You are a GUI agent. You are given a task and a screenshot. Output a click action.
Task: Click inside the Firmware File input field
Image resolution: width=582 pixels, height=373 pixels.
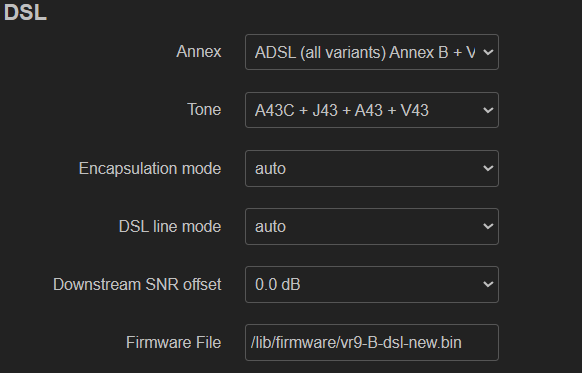pyautogui.click(x=372, y=342)
